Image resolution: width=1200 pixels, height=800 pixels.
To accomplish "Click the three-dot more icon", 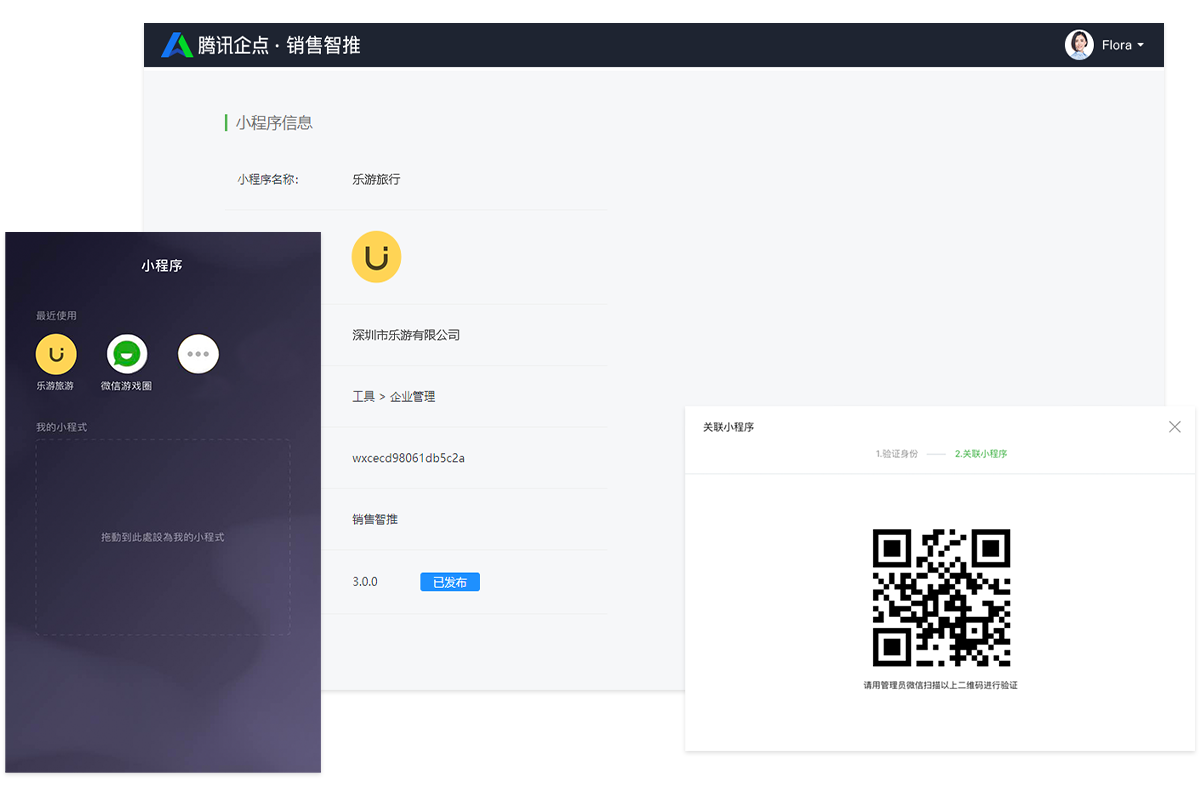I will 198,354.
